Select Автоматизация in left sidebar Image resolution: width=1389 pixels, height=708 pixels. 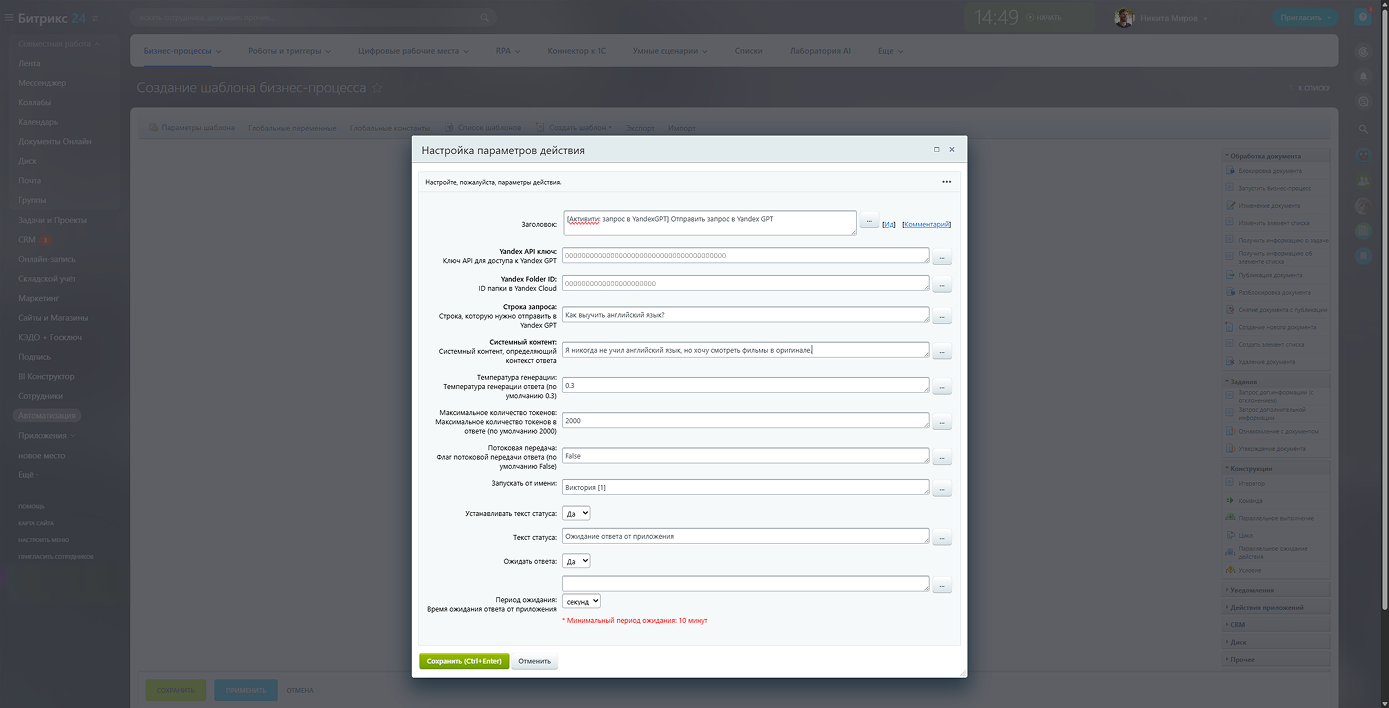point(47,415)
